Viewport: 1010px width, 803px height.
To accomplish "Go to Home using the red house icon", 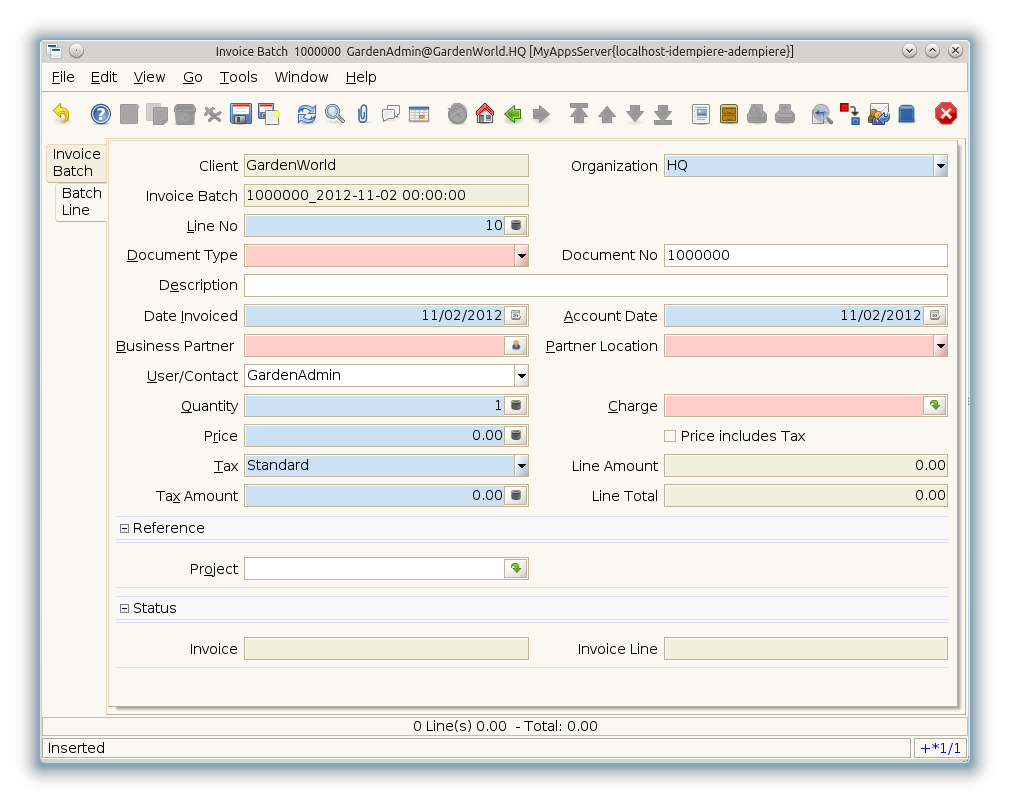I will point(485,114).
